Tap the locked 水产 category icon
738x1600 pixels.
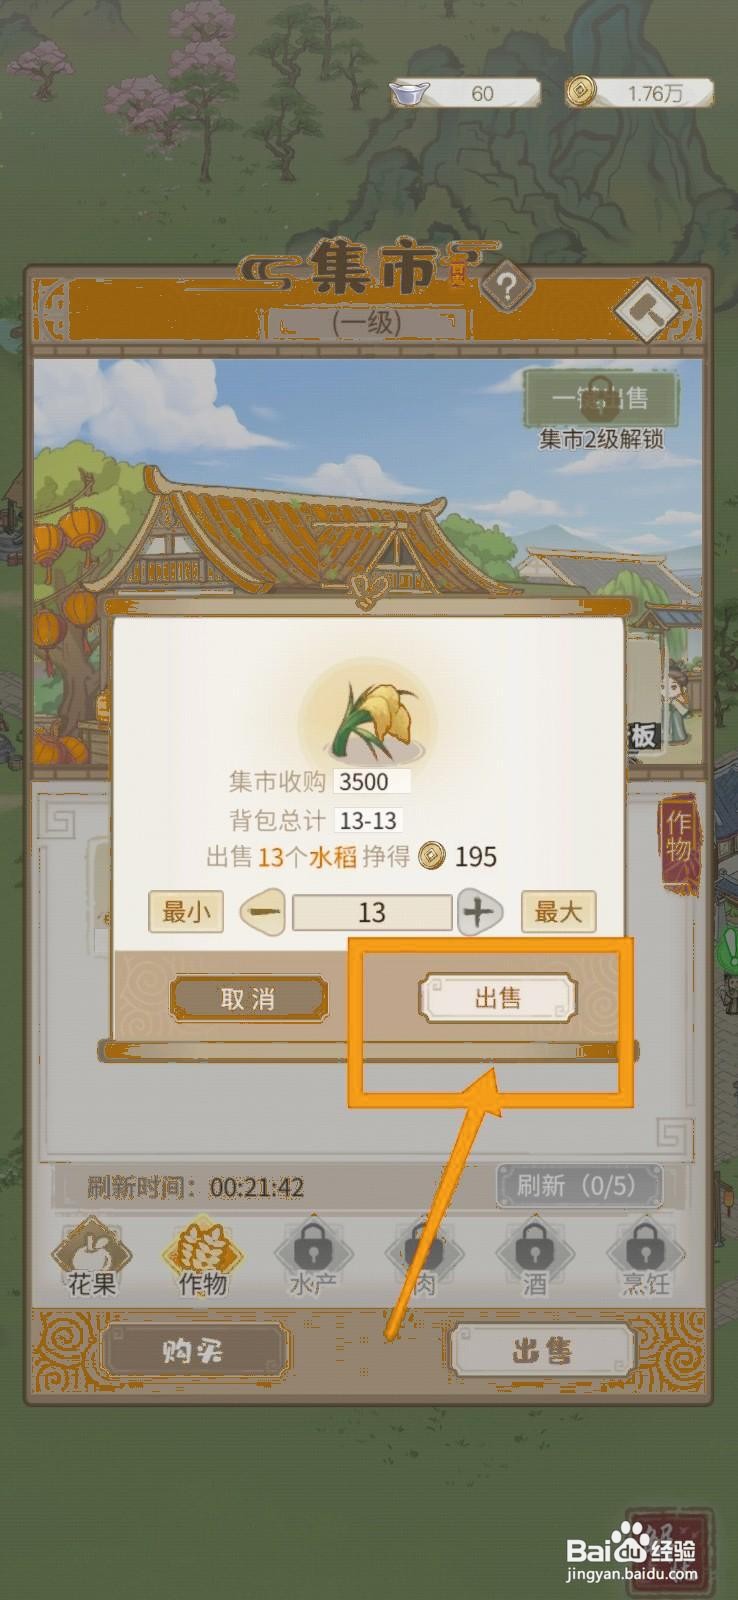point(313,1259)
